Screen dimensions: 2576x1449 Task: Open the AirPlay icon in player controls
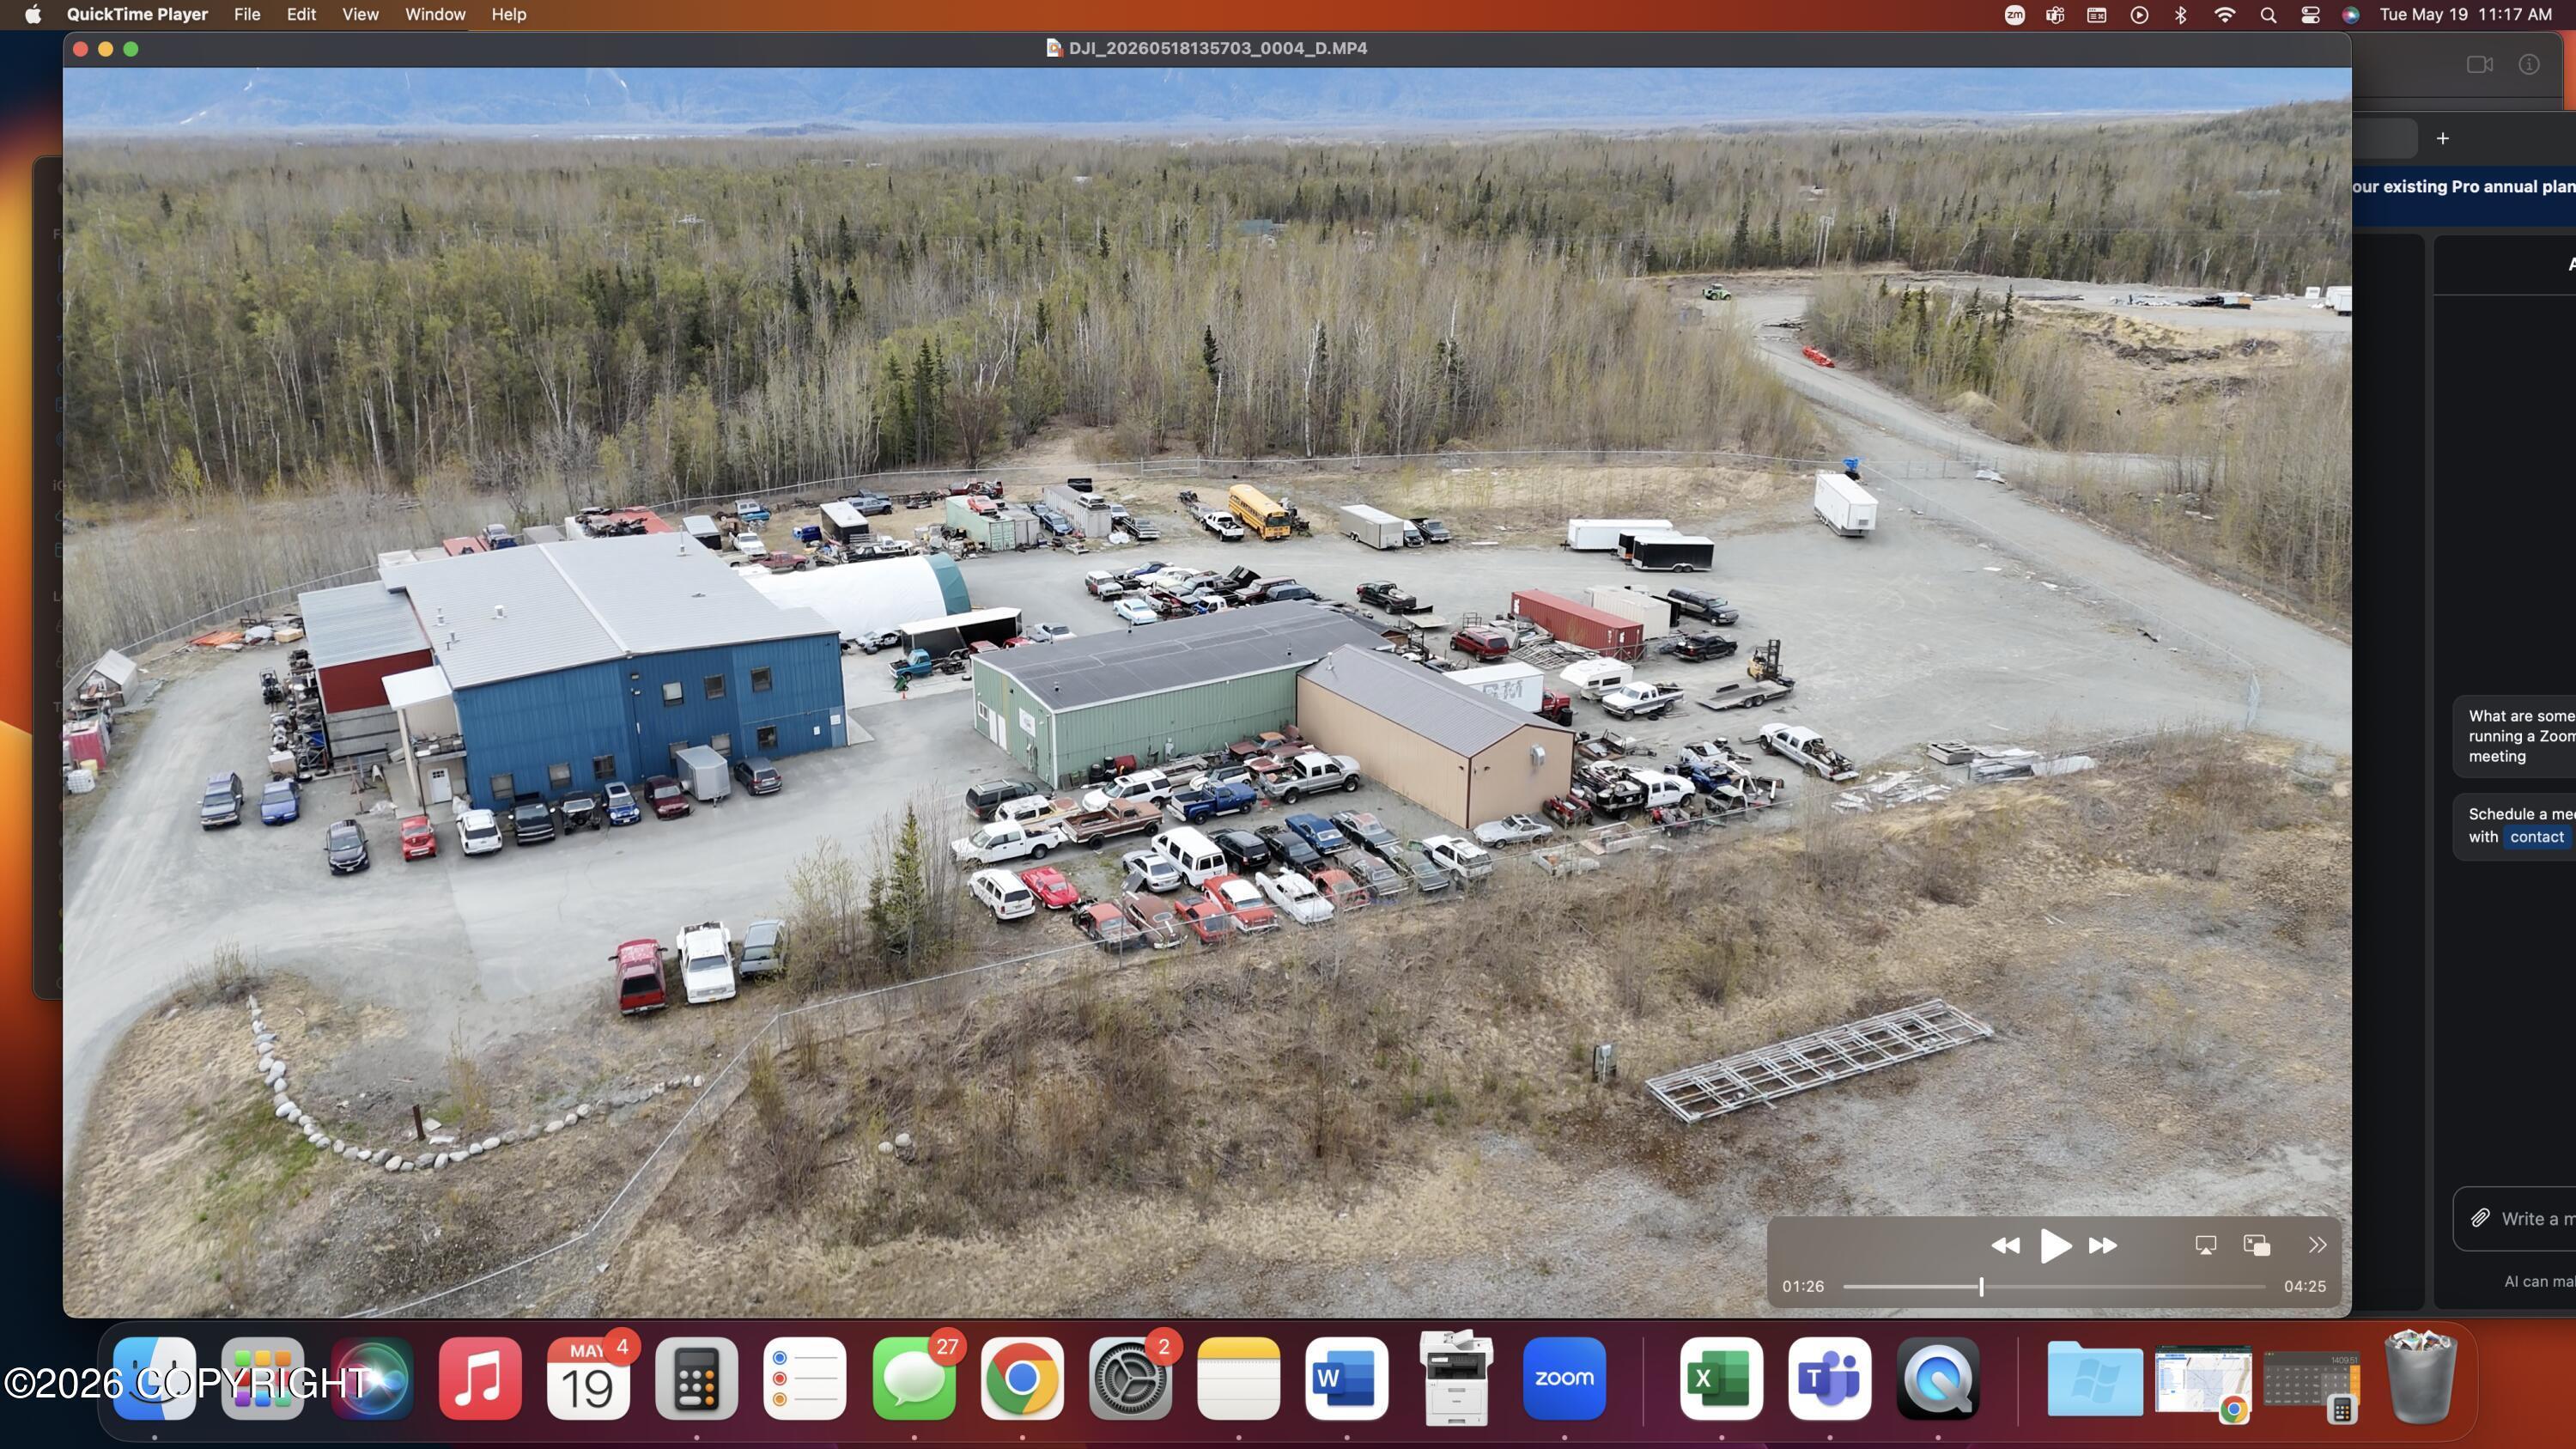(2205, 1245)
